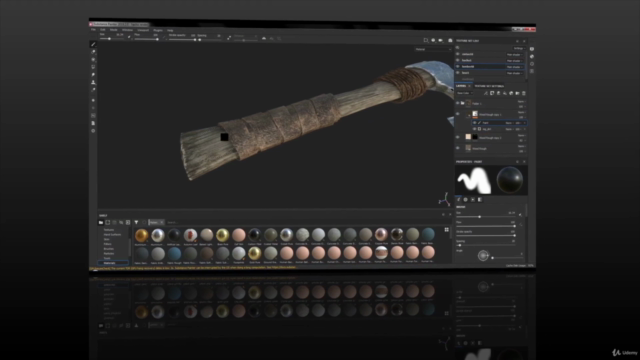Image resolution: width=640 pixels, height=360 pixels.
Task: Open the Window menu
Action: click(x=127, y=30)
